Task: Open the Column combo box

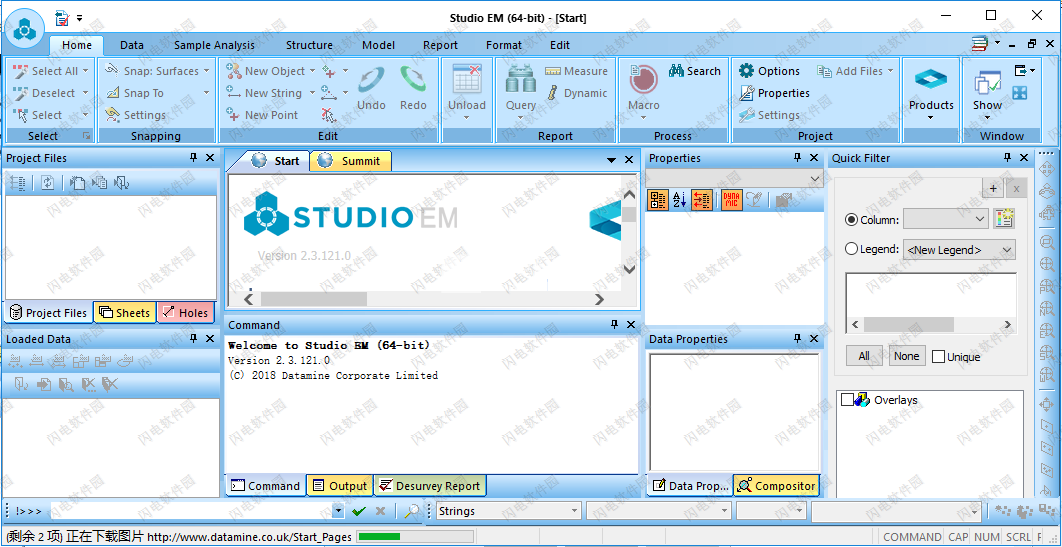Action: (946, 219)
